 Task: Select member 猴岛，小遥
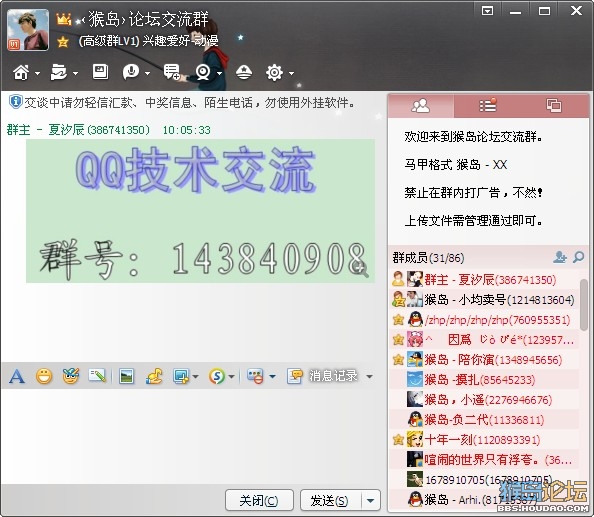pyautogui.click(x=484, y=400)
